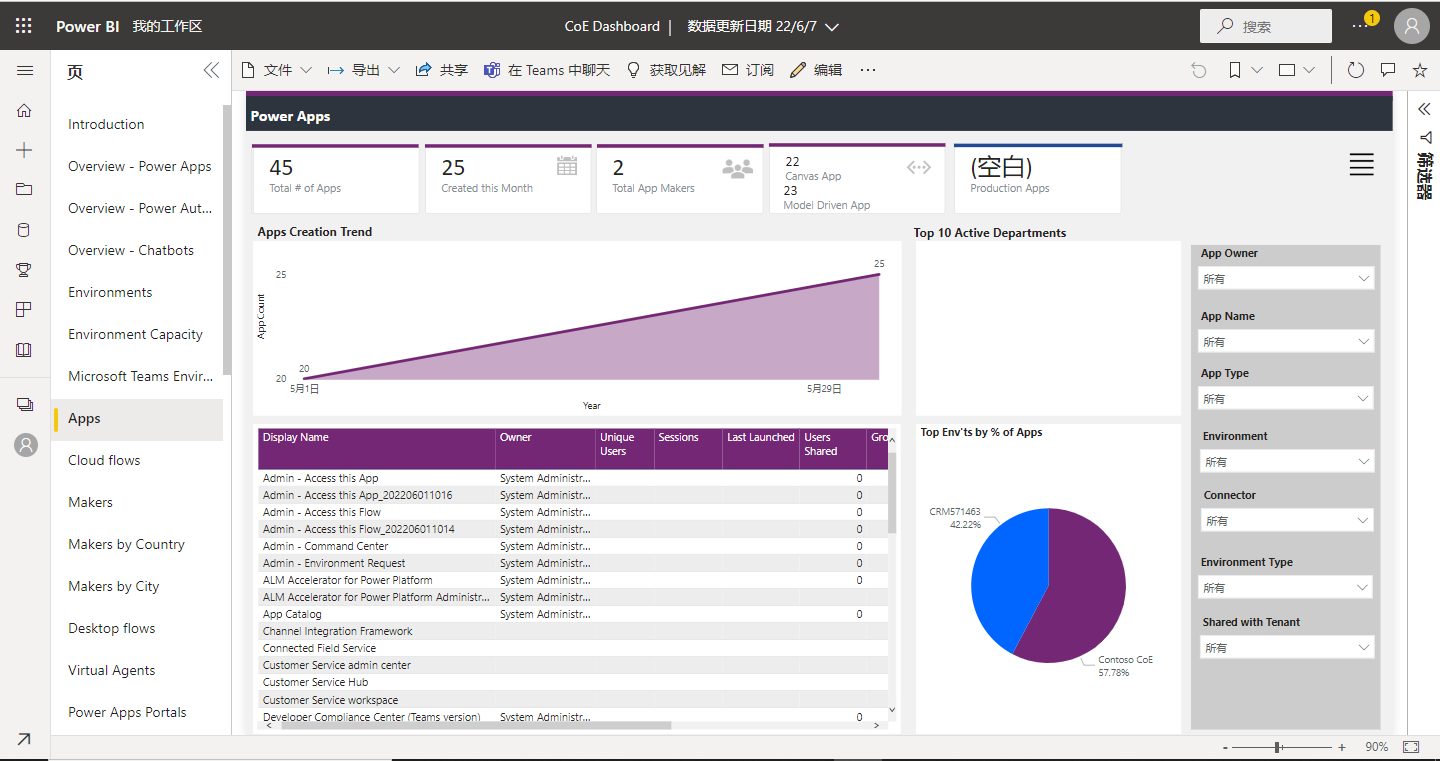Viewport: 1440px width, 761px height.
Task: Open the Environments page
Action: (x=110, y=292)
